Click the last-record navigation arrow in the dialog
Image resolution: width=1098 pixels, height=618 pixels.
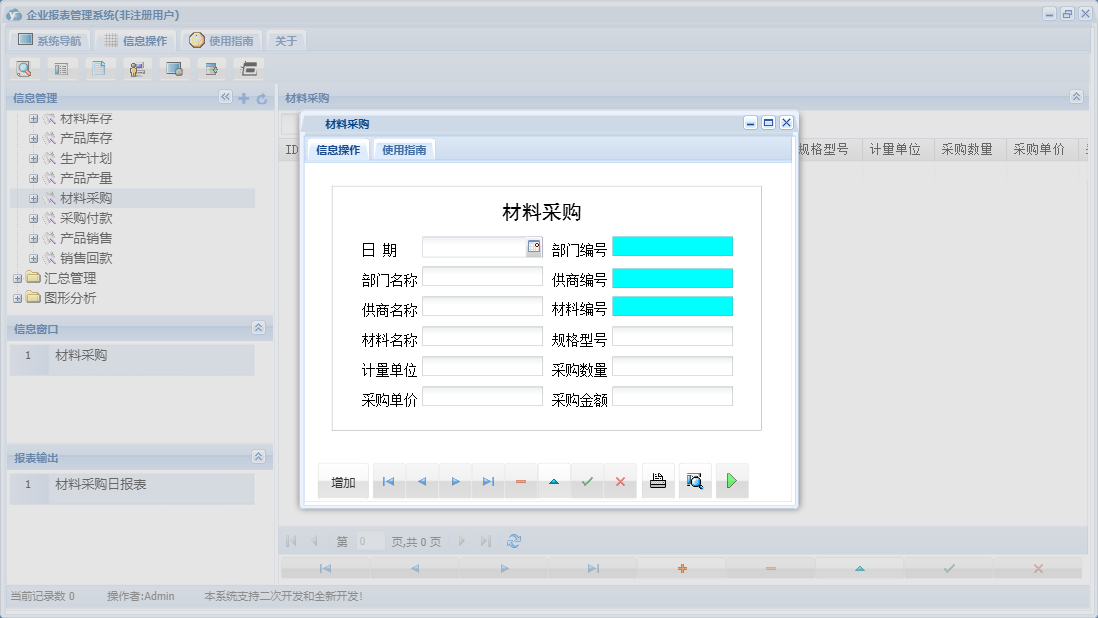point(488,481)
